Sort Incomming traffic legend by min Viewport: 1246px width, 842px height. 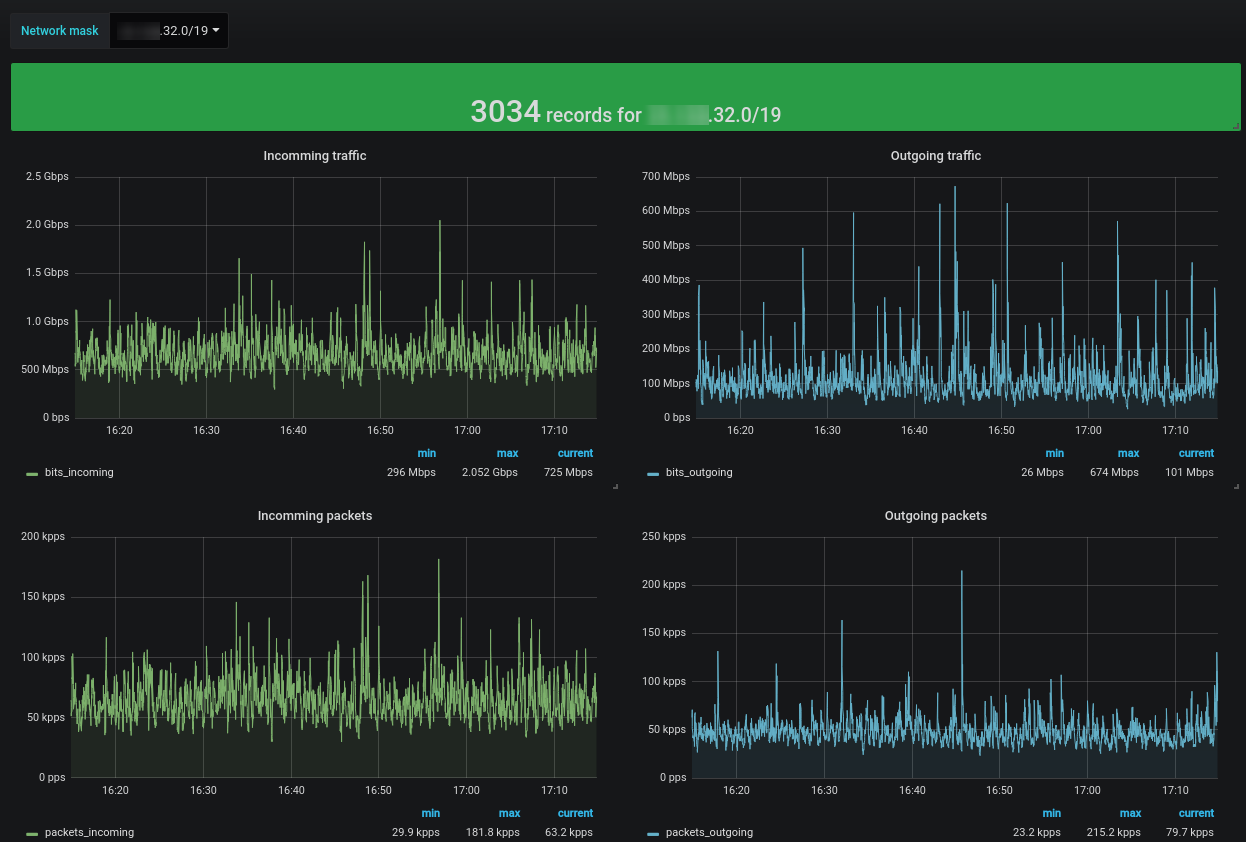tap(426, 454)
